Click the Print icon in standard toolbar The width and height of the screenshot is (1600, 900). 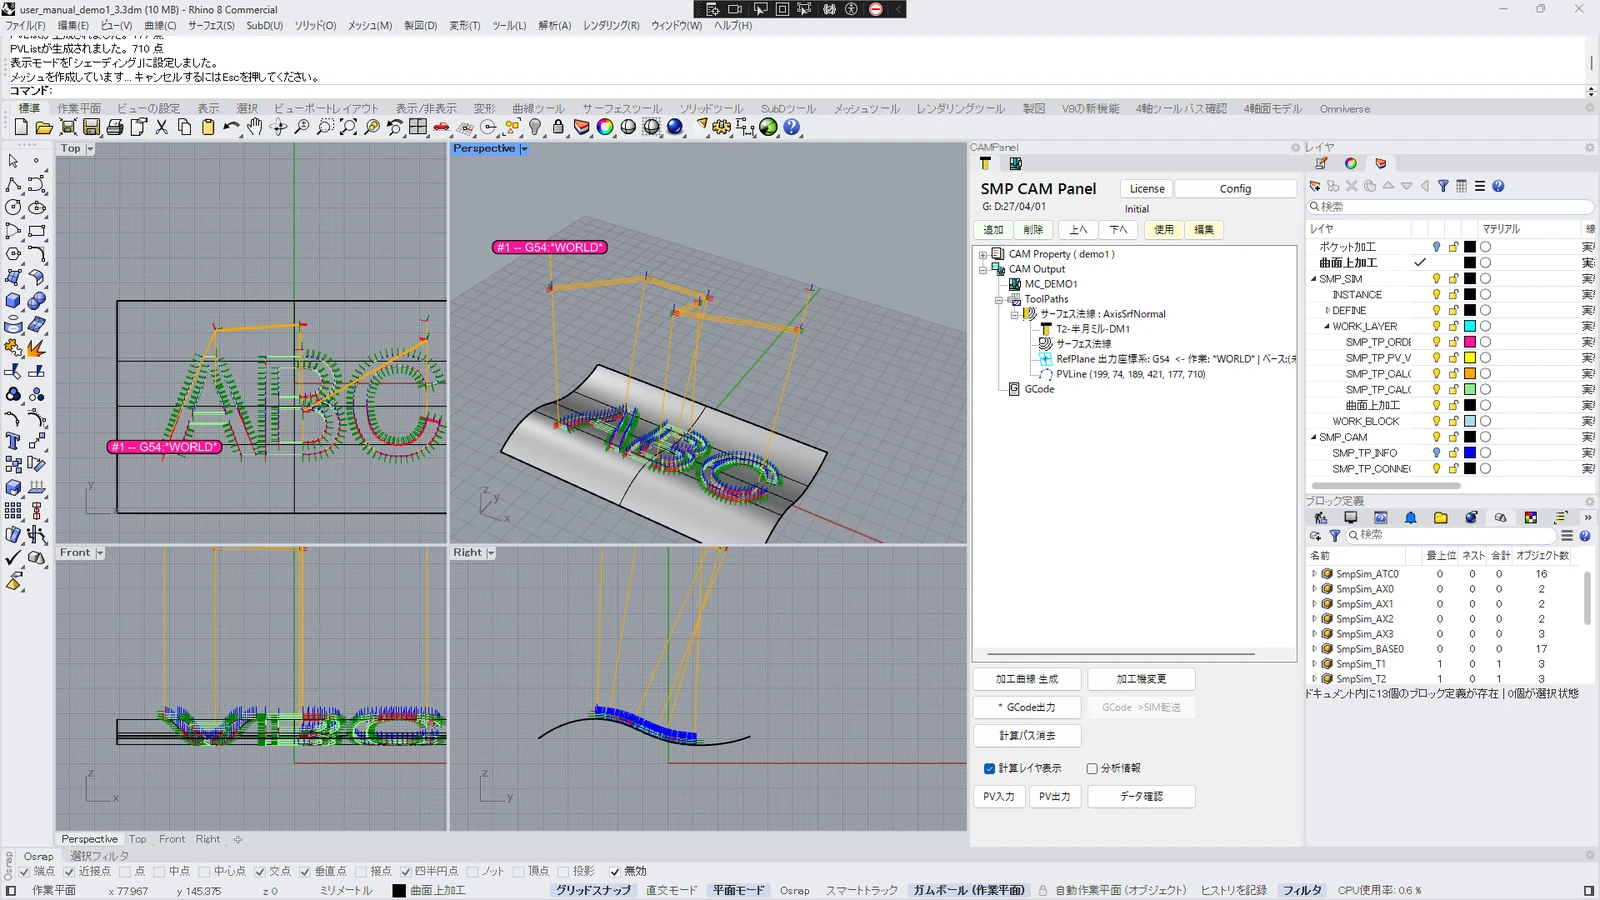coord(115,127)
